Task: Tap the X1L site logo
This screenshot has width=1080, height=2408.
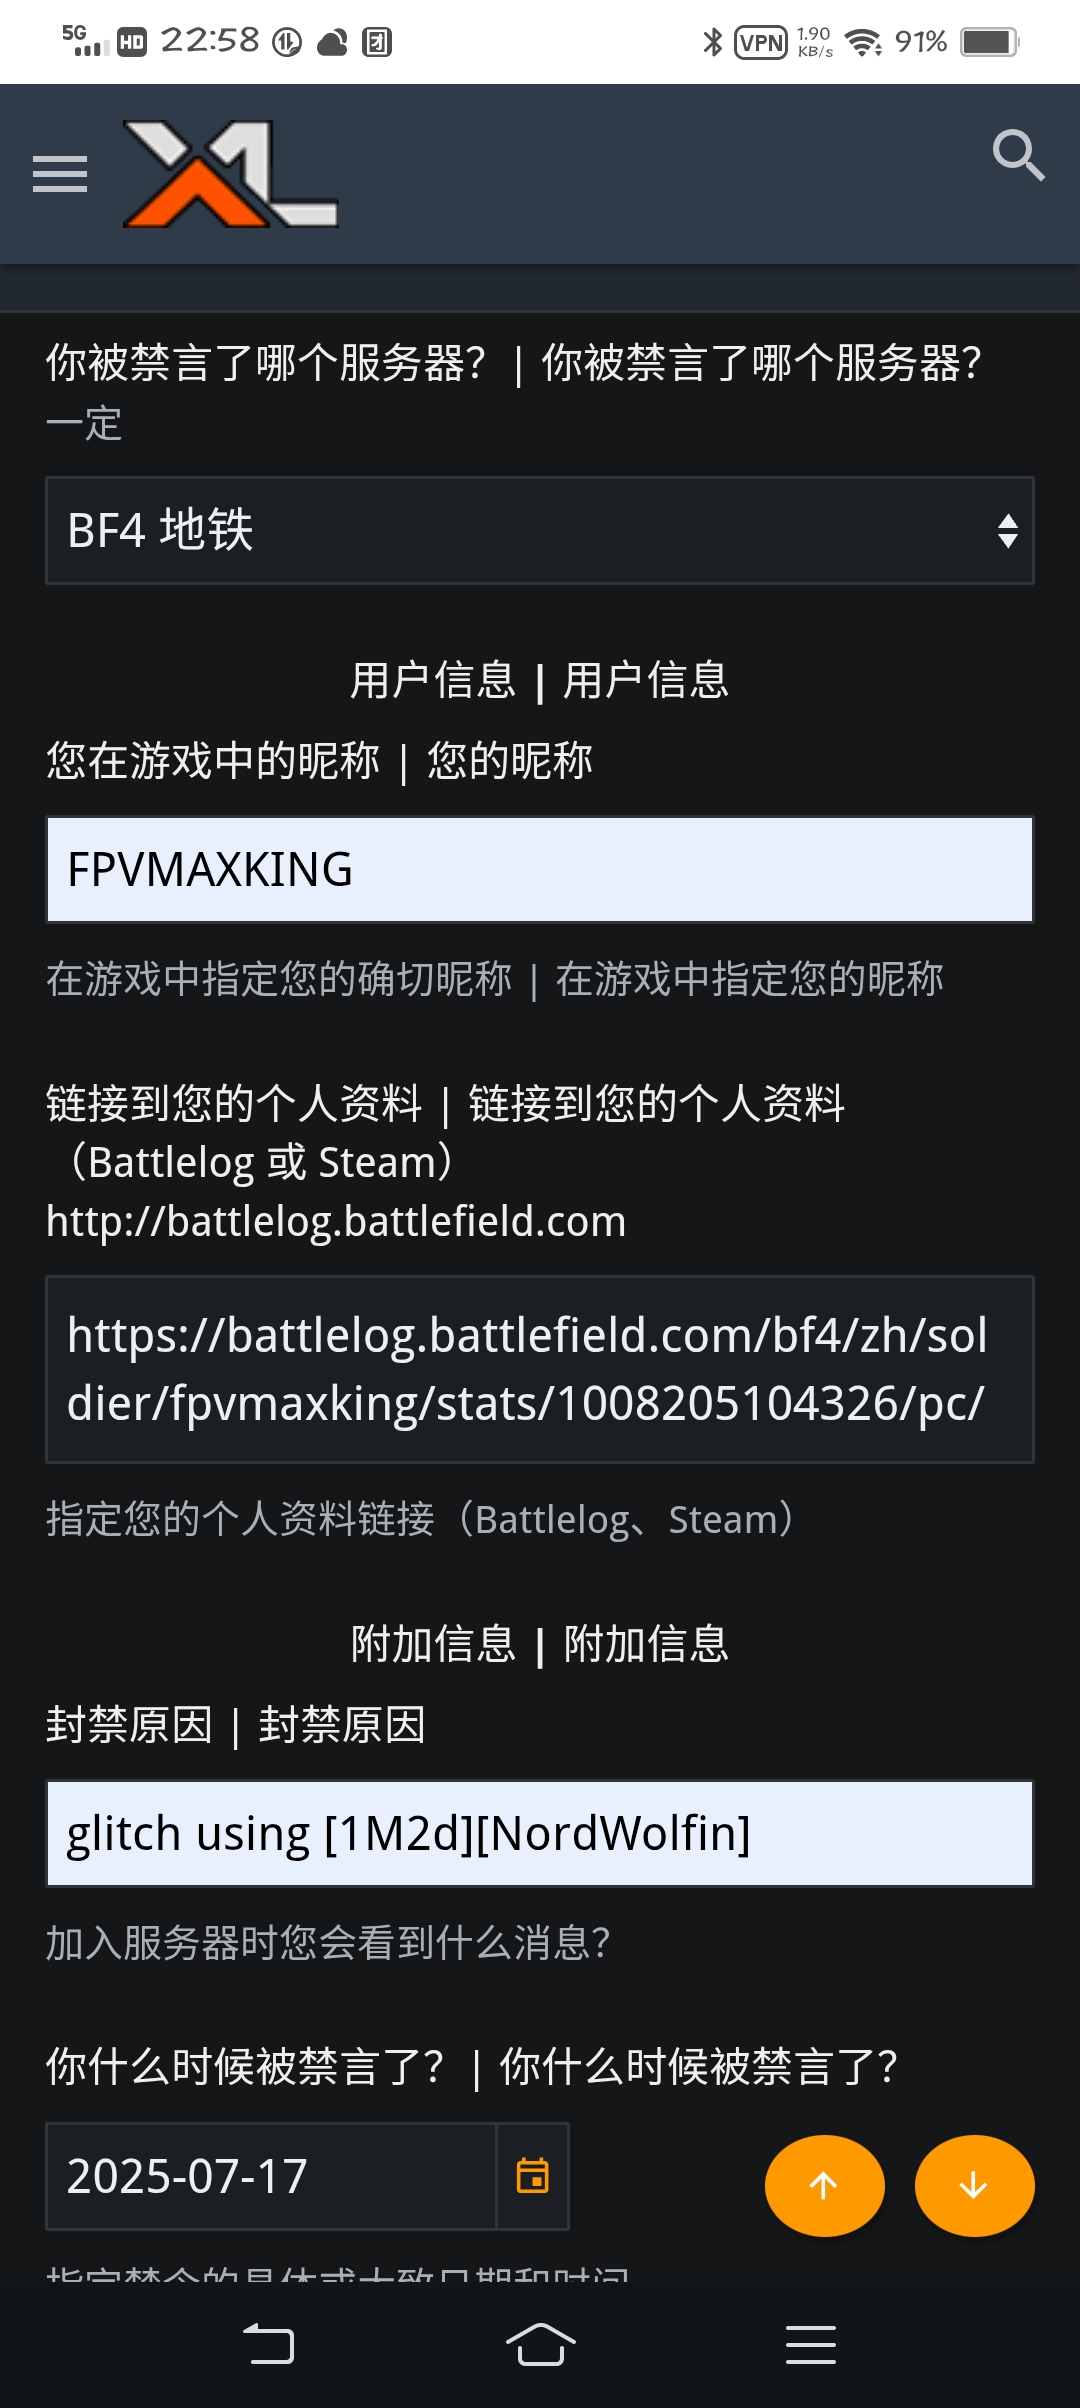Action: coord(230,174)
